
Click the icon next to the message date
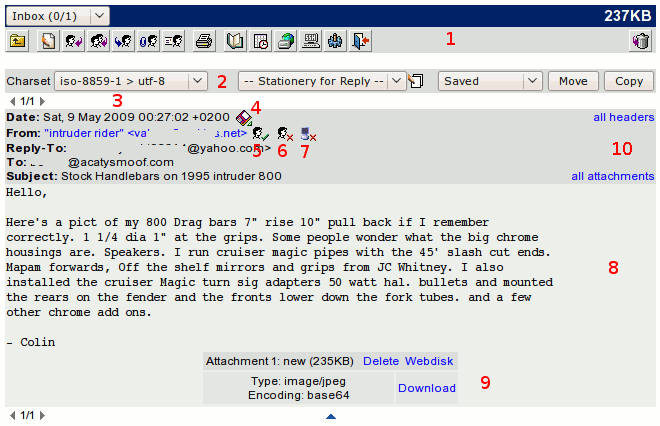pyautogui.click(x=244, y=118)
